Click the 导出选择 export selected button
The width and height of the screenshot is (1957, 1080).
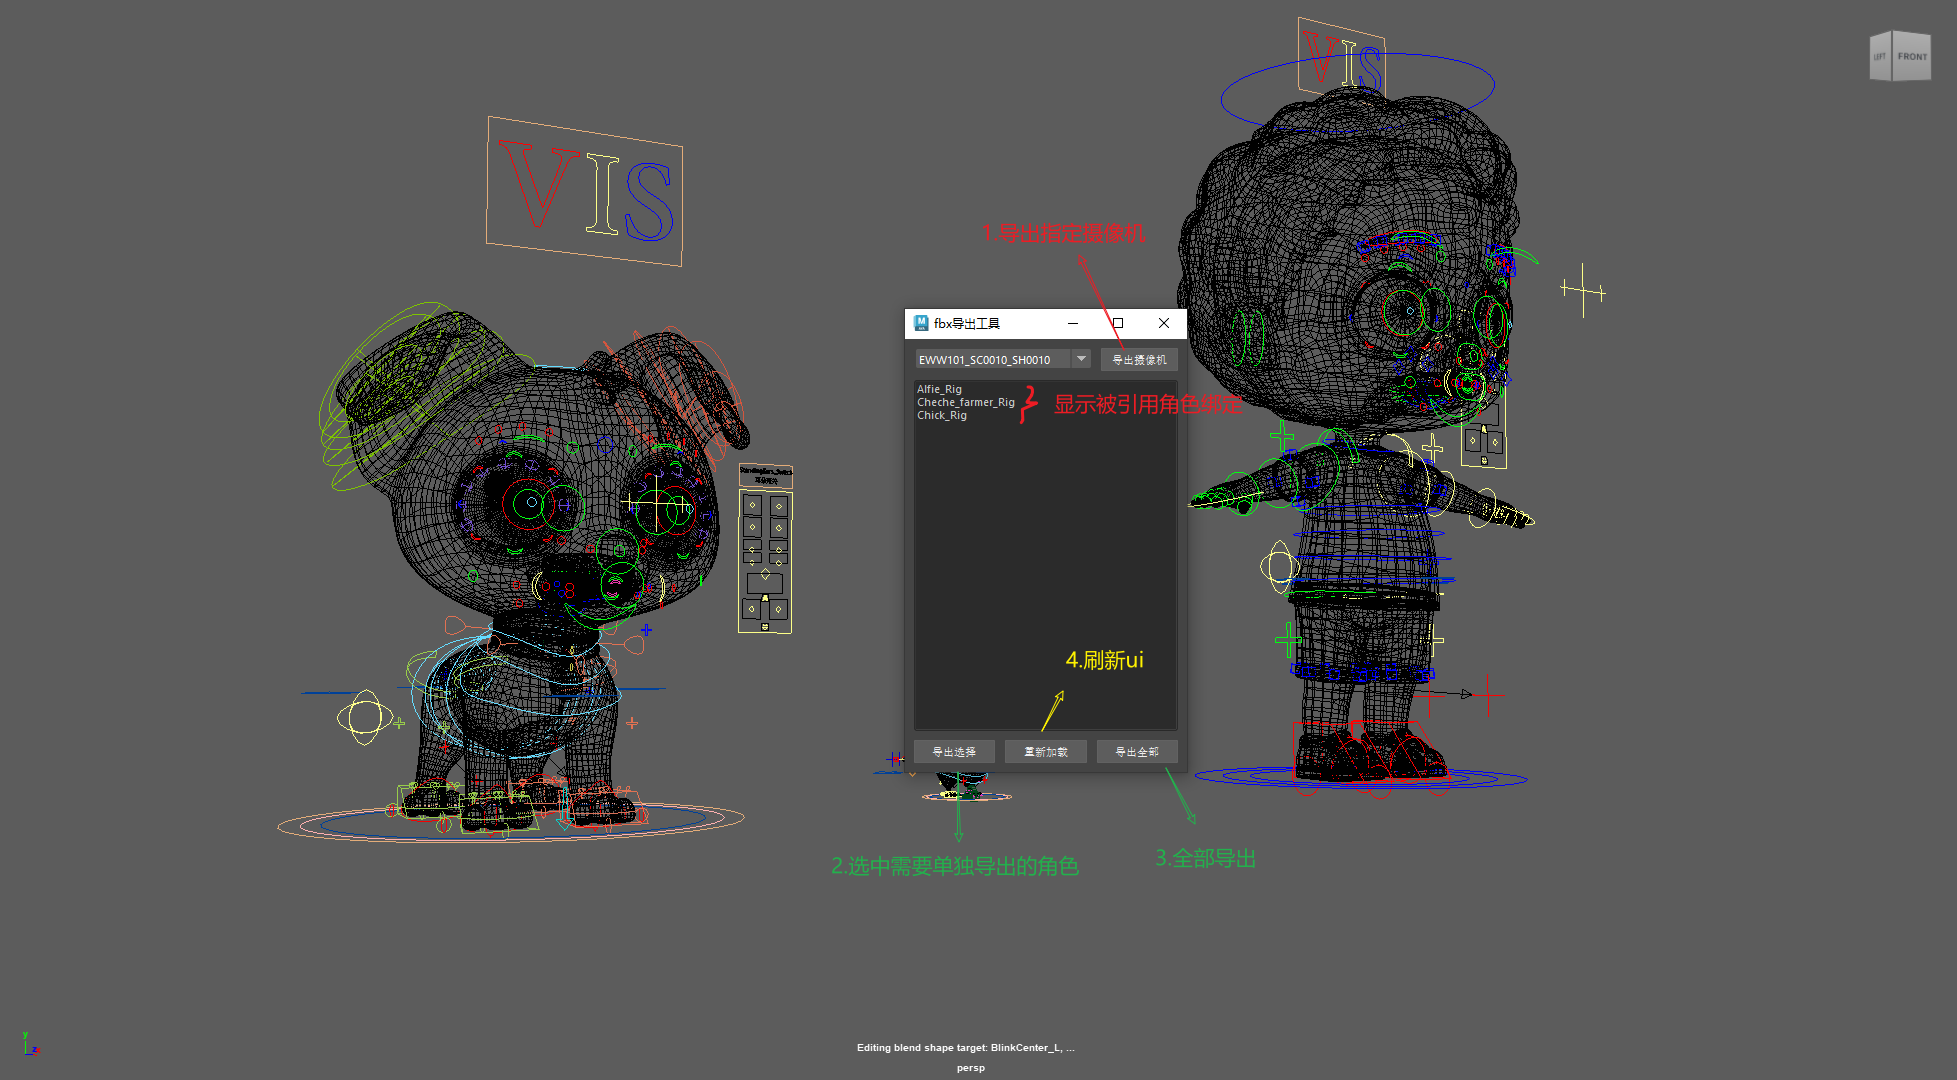(954, 752)
